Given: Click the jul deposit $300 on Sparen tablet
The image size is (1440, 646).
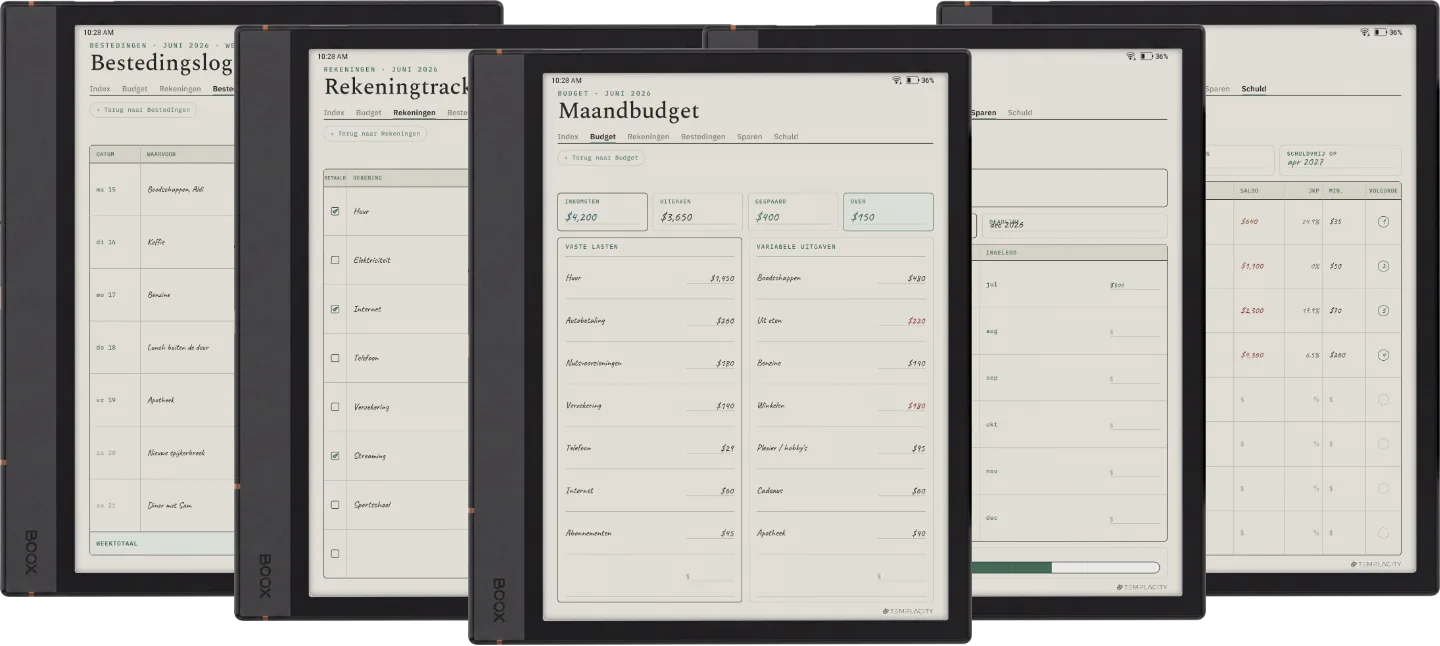Looking at the screenshot, I should click(x=1117, y=285).
